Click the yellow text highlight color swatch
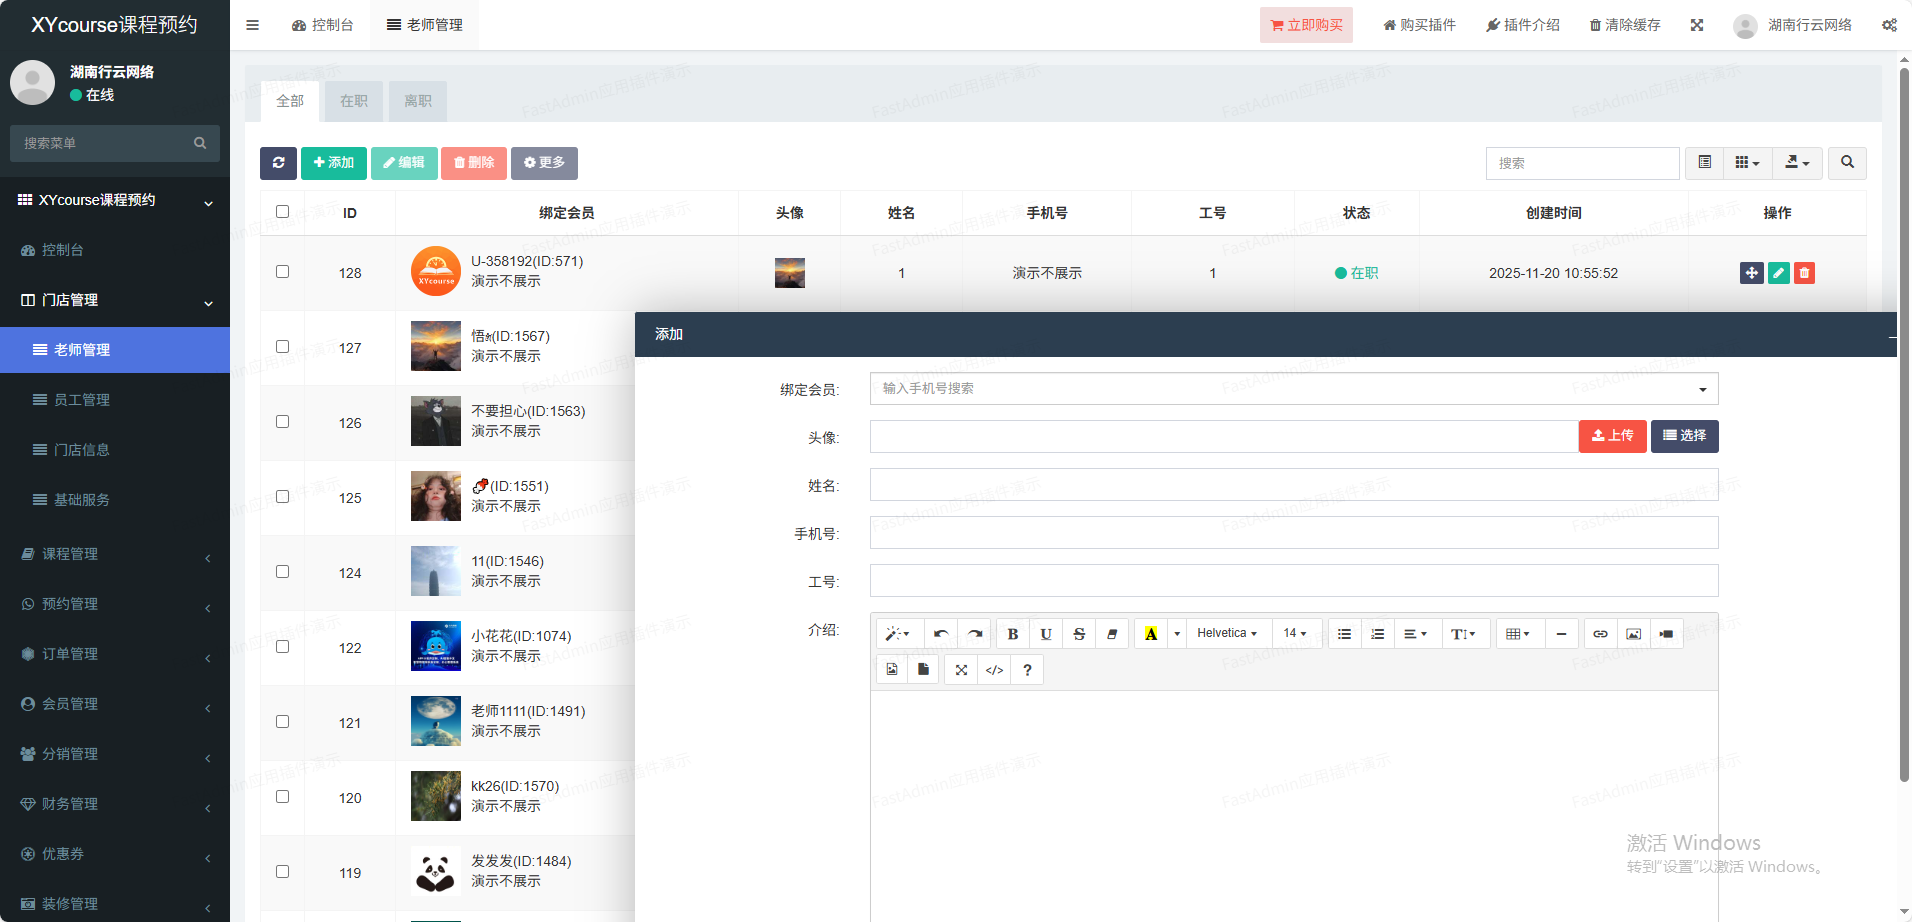 coord(1151,634)
